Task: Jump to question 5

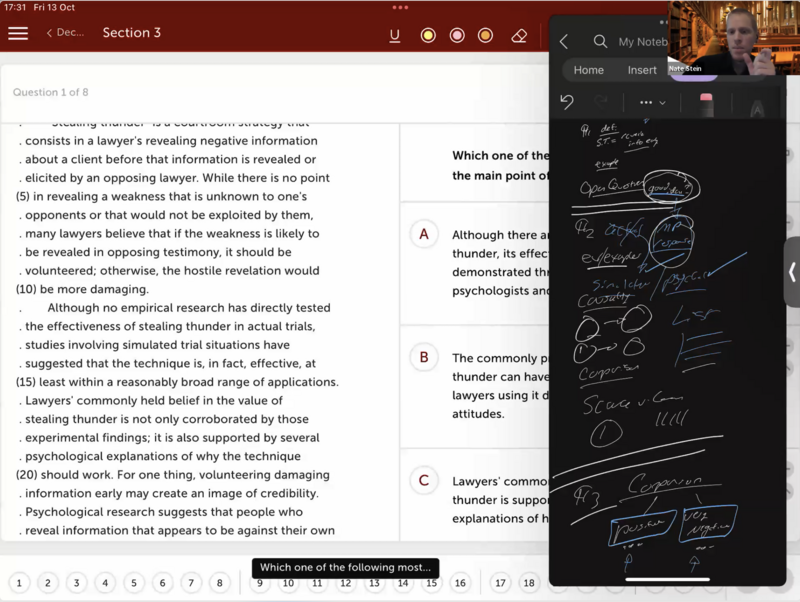Action: pyautogui.click(x=133, y=583)
